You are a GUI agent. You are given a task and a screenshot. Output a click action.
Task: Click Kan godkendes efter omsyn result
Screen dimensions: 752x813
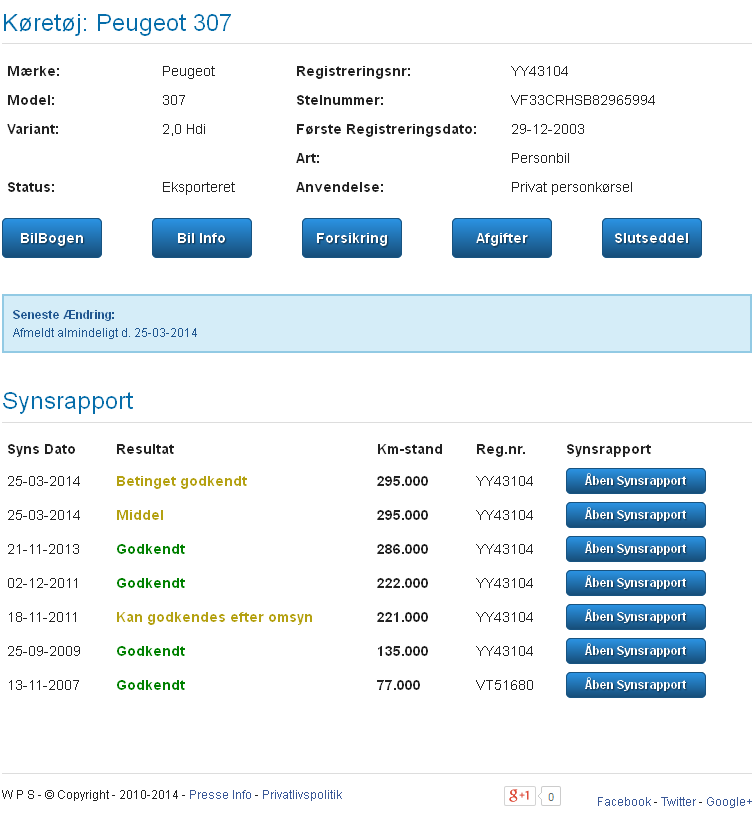tap(214, 617)
